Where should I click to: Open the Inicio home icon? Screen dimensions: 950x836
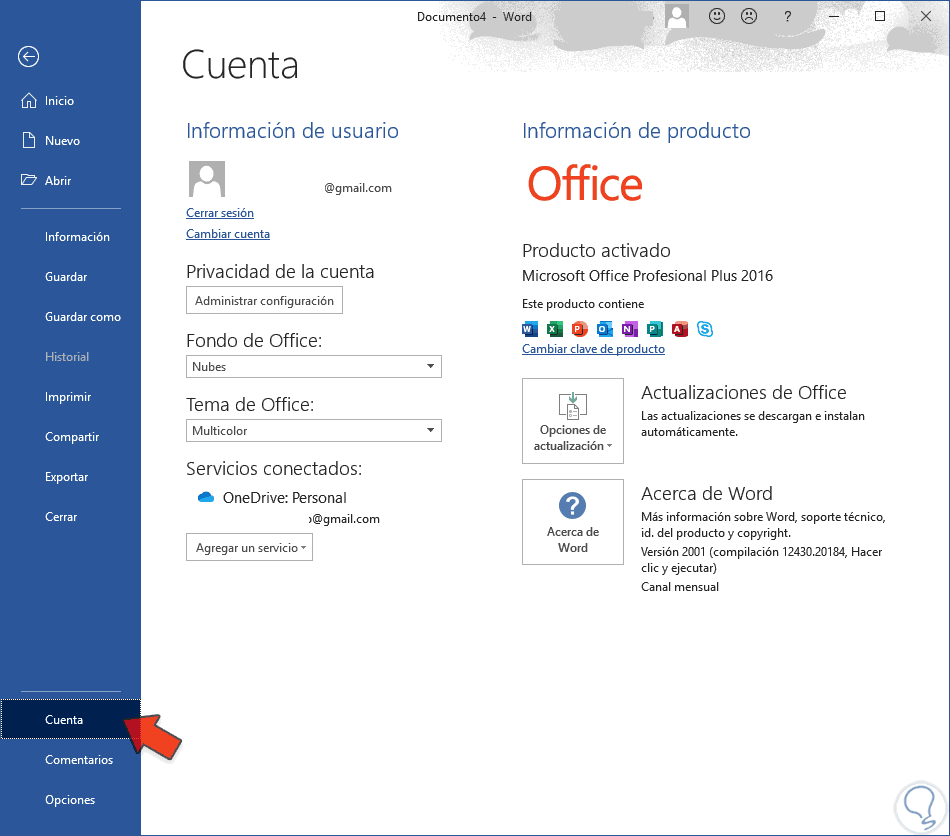28,101
